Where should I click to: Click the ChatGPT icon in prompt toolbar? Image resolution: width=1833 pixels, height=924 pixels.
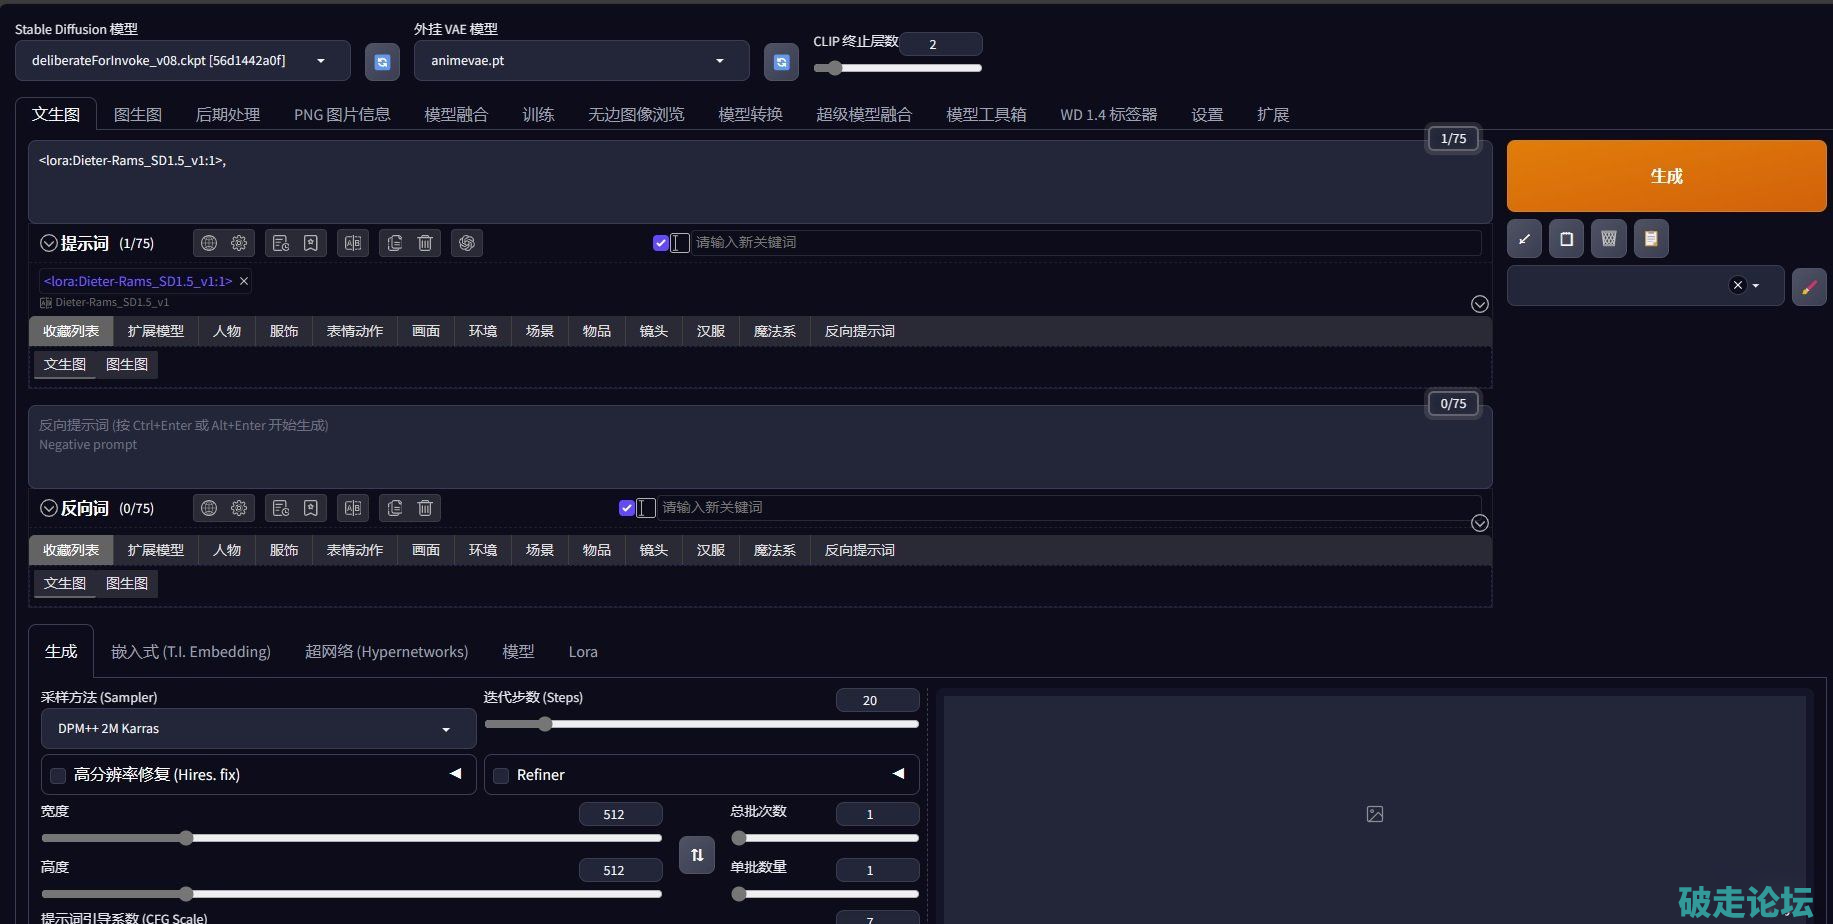(466, 243)
